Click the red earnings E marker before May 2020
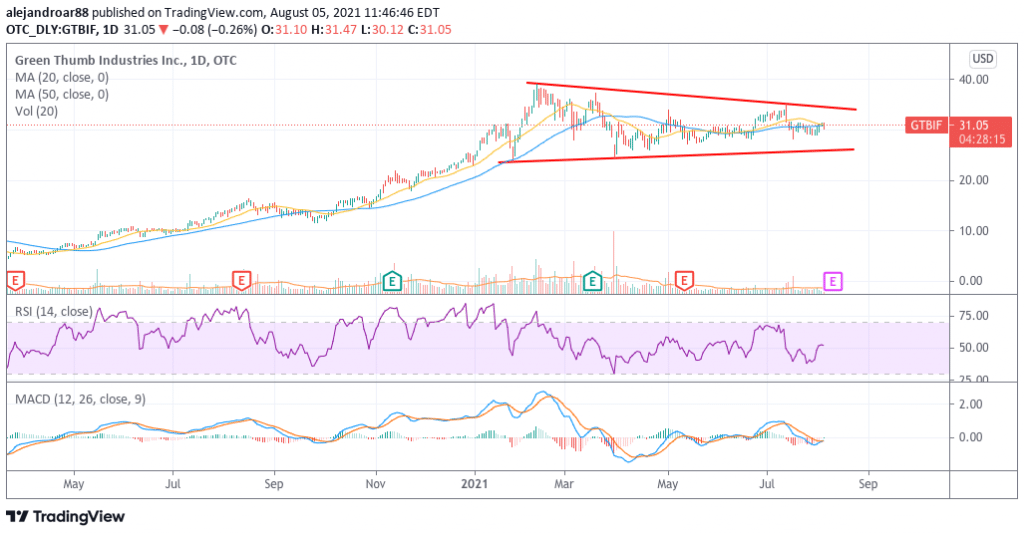Image resolution: width=1024 pixels, height=535 pixels. pyautogui.click(x=16, y=282)
